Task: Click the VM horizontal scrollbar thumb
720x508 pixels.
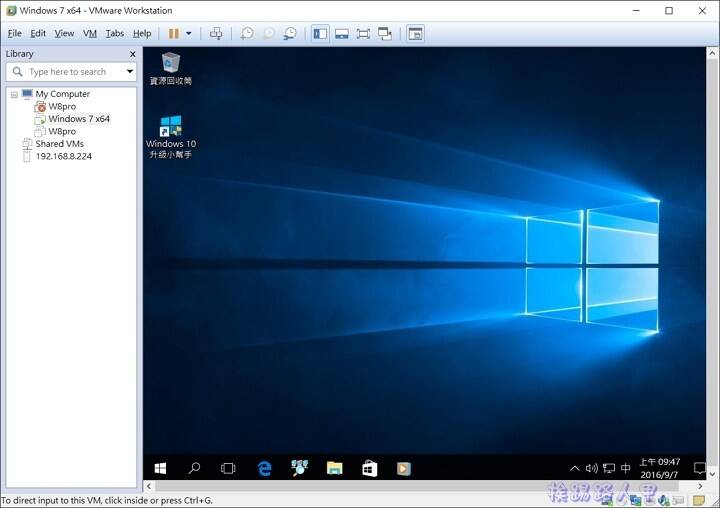Action: [416, 486]
